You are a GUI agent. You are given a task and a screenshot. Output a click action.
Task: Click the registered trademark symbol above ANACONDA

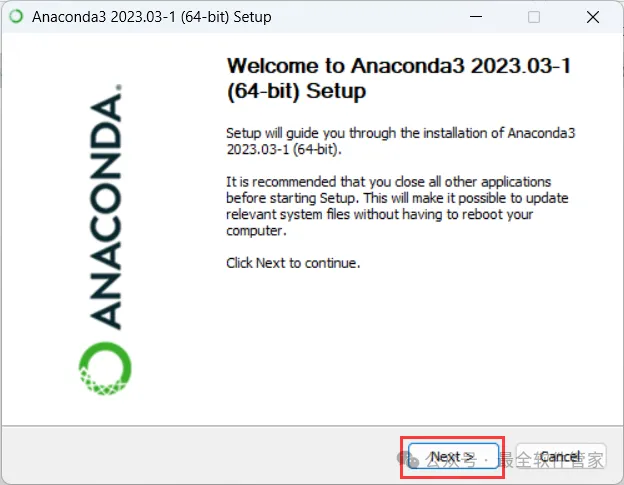pyautogui.click(x=118, y=87)
